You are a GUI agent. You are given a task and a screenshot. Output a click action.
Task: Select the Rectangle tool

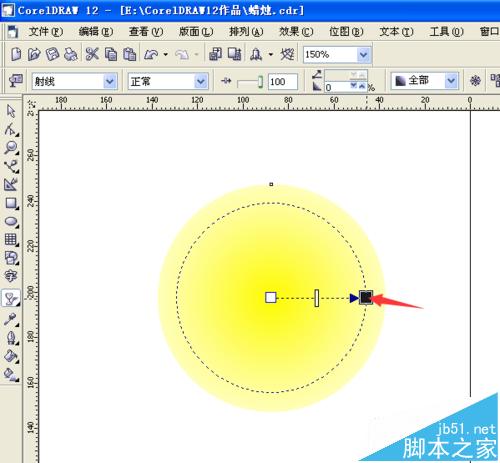coord(11,203)
